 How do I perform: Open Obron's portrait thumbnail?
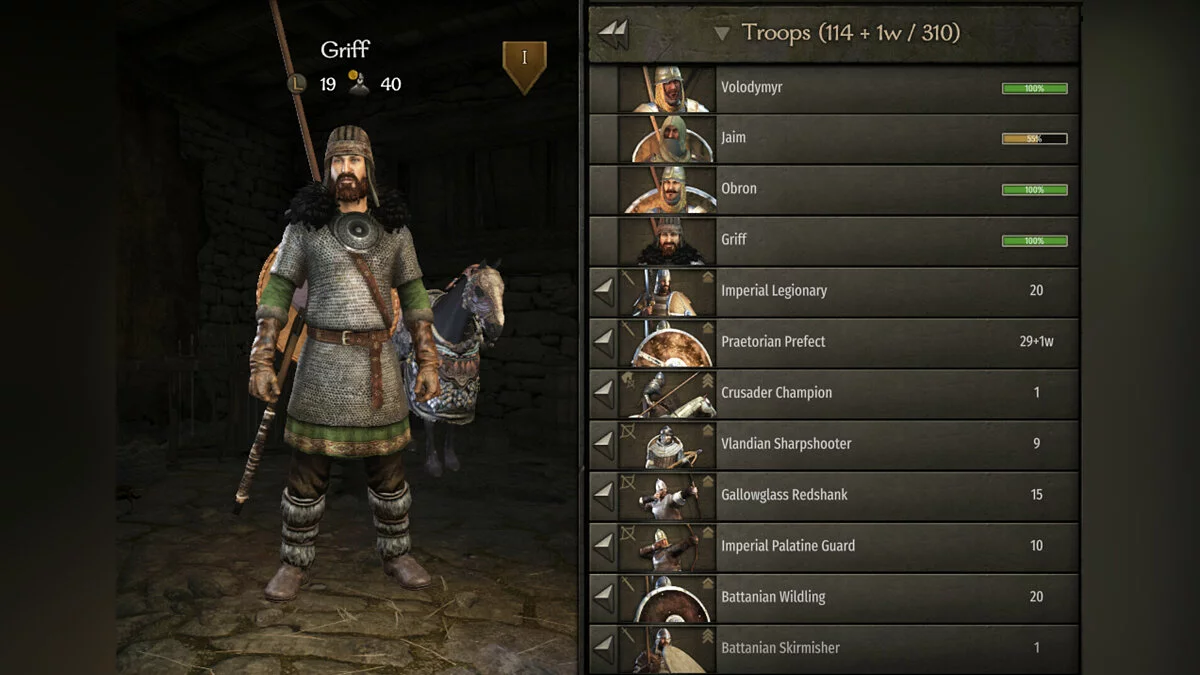pyautogui.click(x=668, y=189)
